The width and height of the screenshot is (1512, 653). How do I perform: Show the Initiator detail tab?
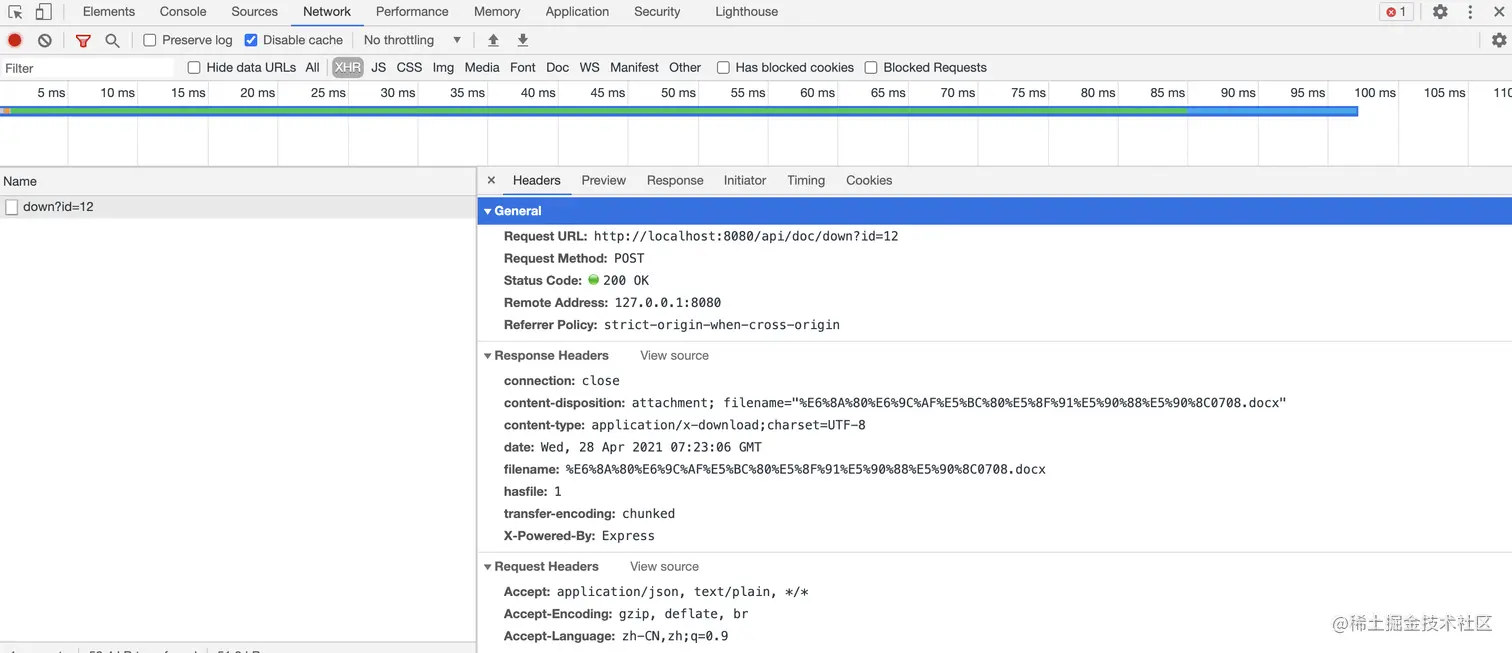point(745,180)
